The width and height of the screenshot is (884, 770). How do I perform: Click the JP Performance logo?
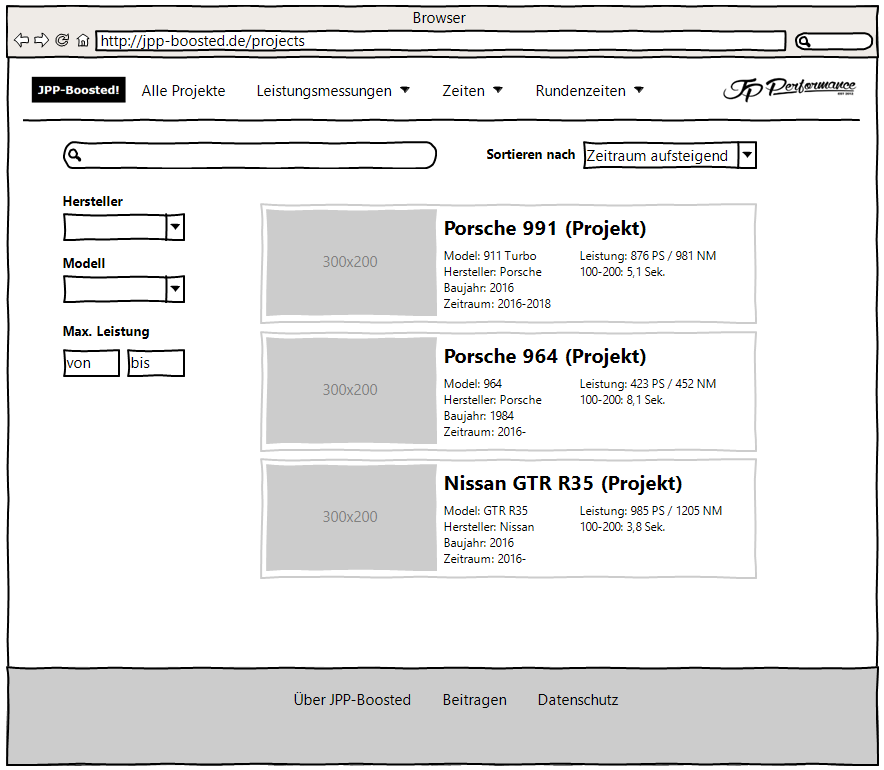pyautogui.click(x=789, y=90)
